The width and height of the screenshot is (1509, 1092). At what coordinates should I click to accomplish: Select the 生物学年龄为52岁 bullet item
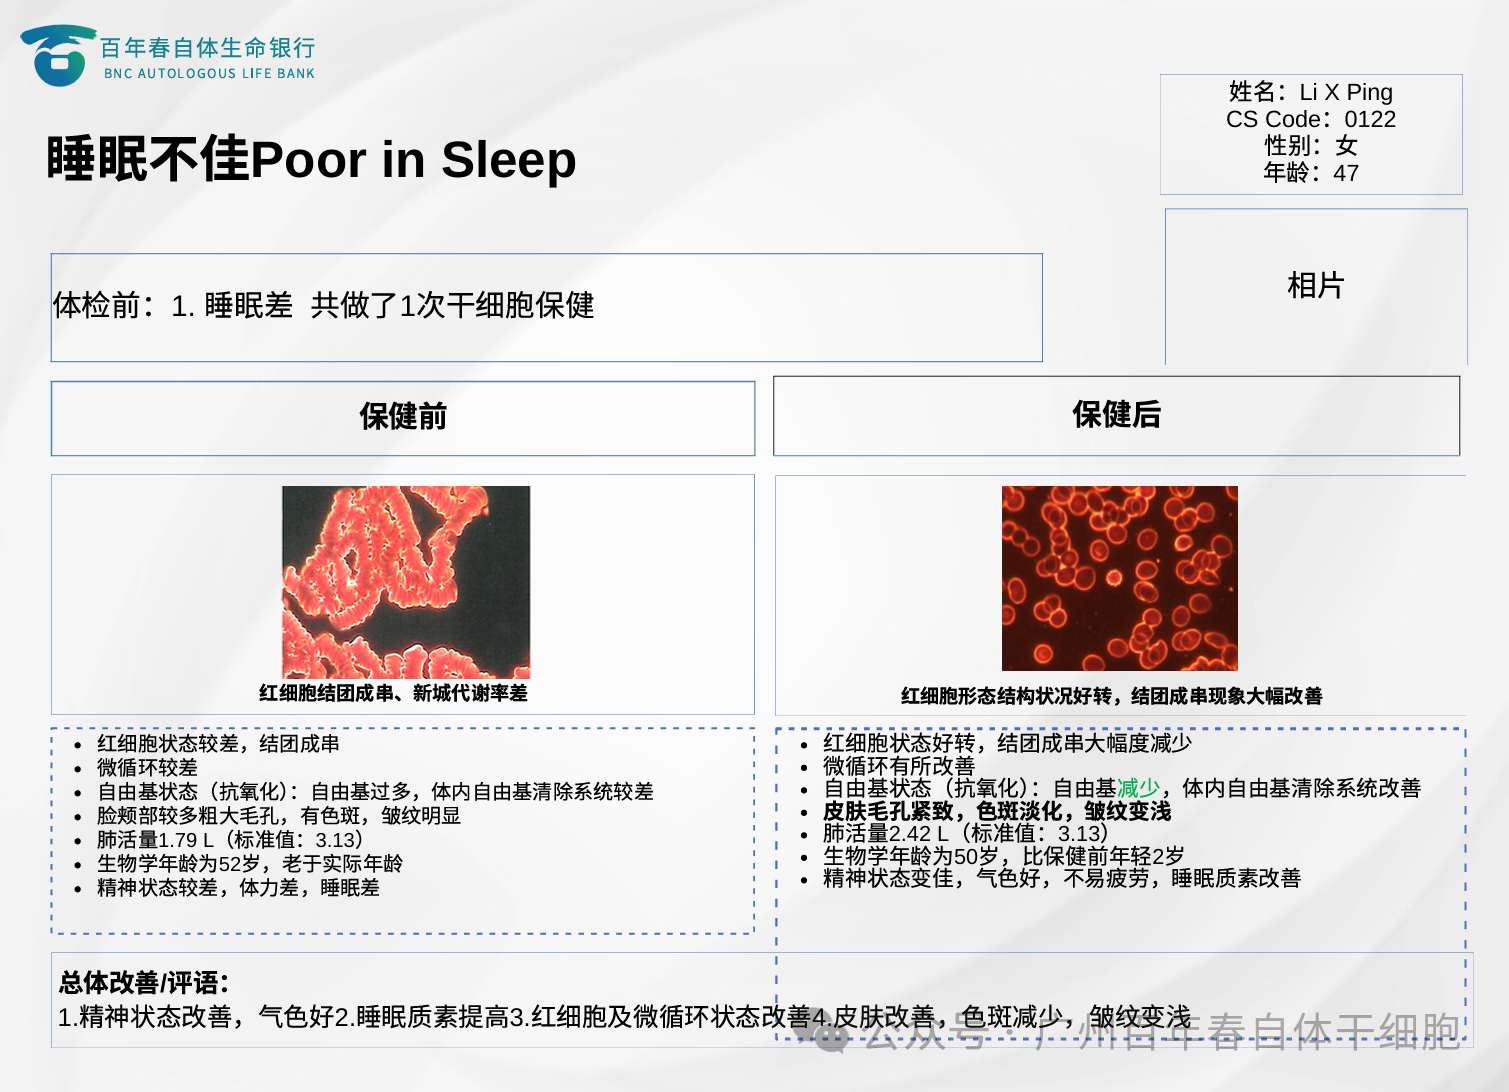point(250,863)
